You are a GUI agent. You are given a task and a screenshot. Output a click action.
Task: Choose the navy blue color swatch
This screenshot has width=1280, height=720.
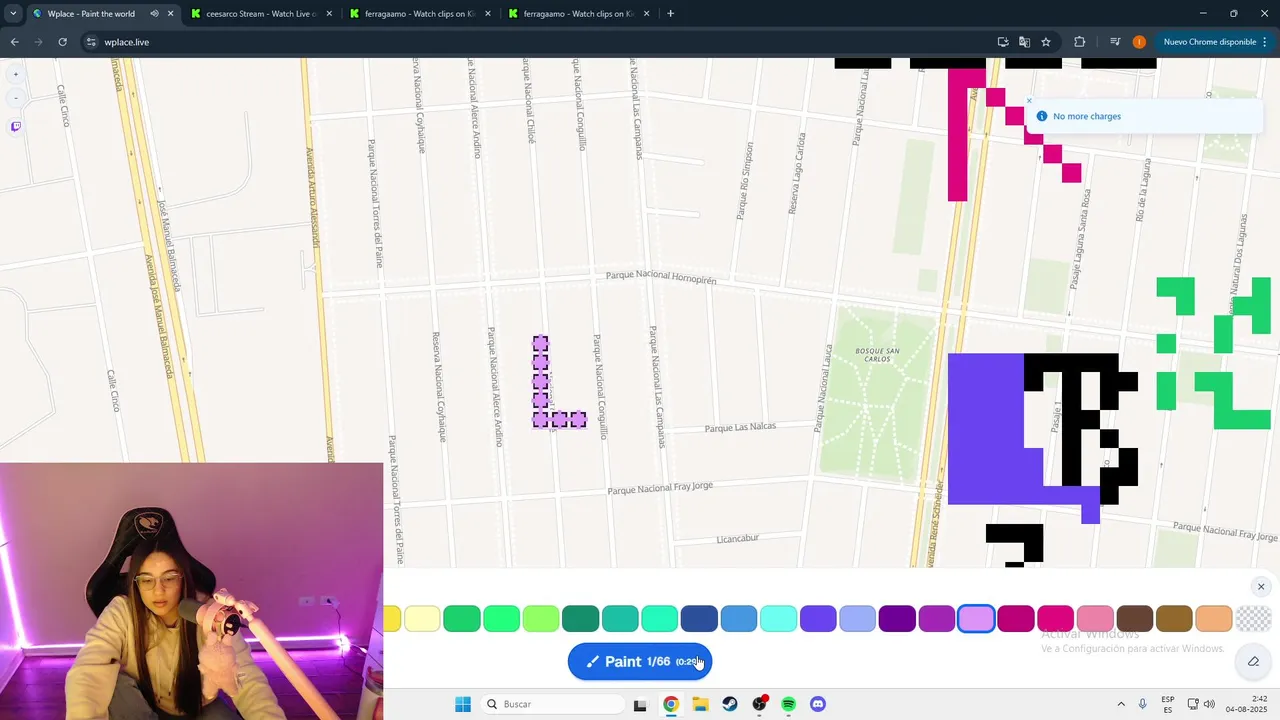coord(699,619)
